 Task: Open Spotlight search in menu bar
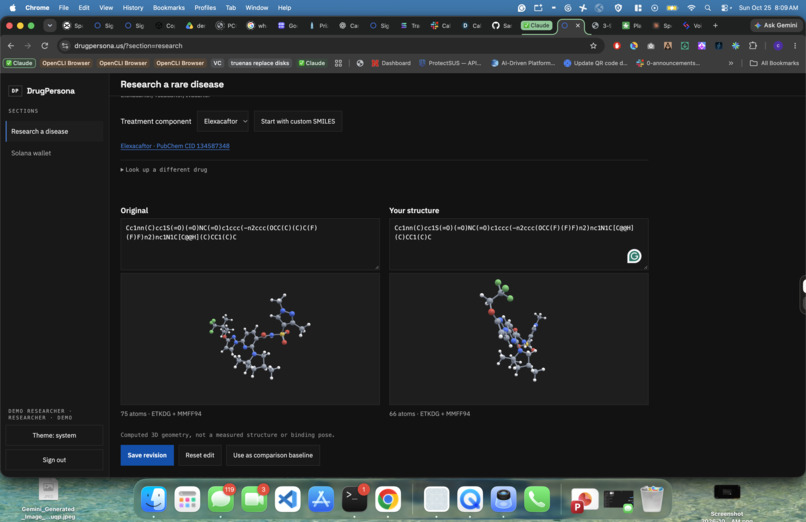coord(708,8)
